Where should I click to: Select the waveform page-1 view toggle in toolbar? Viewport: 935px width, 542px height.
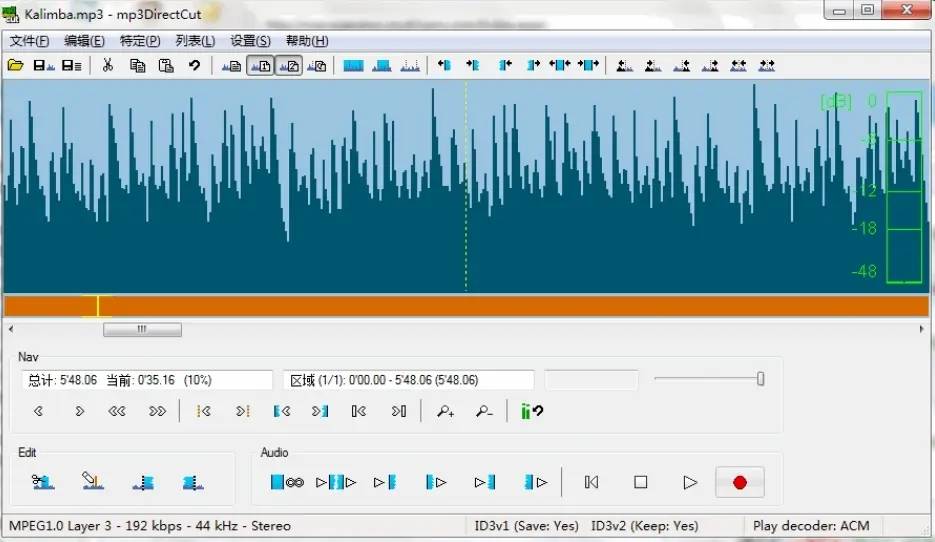[260, 66]
